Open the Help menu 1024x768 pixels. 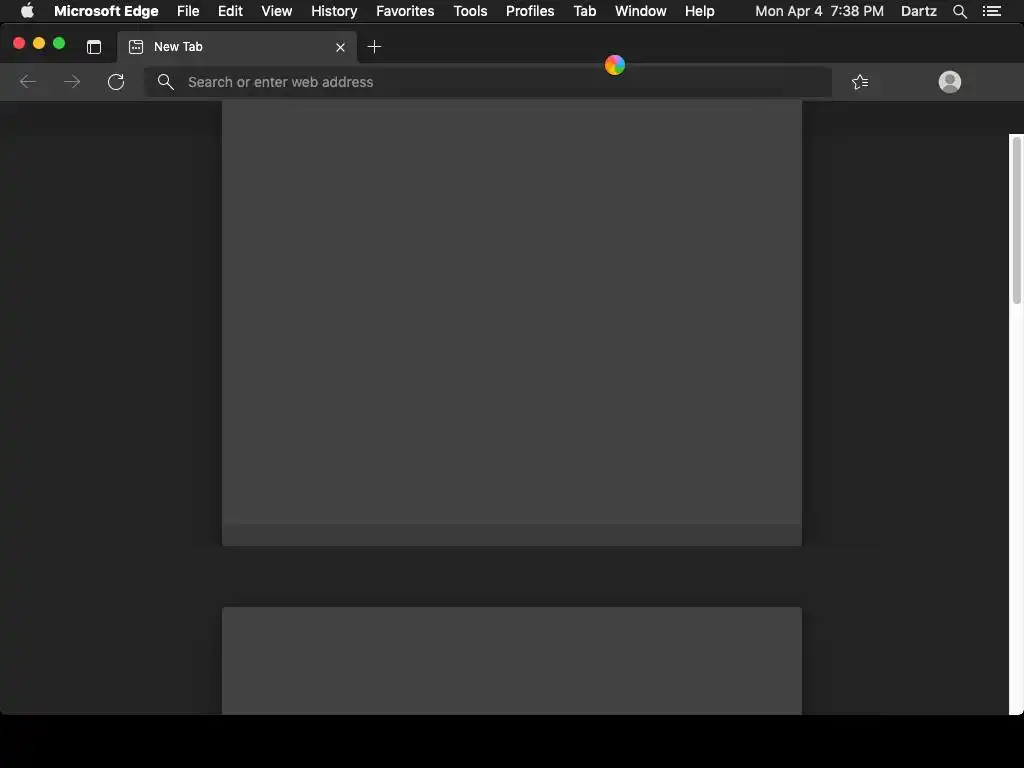pyautogui.click(x=699, y=11)
